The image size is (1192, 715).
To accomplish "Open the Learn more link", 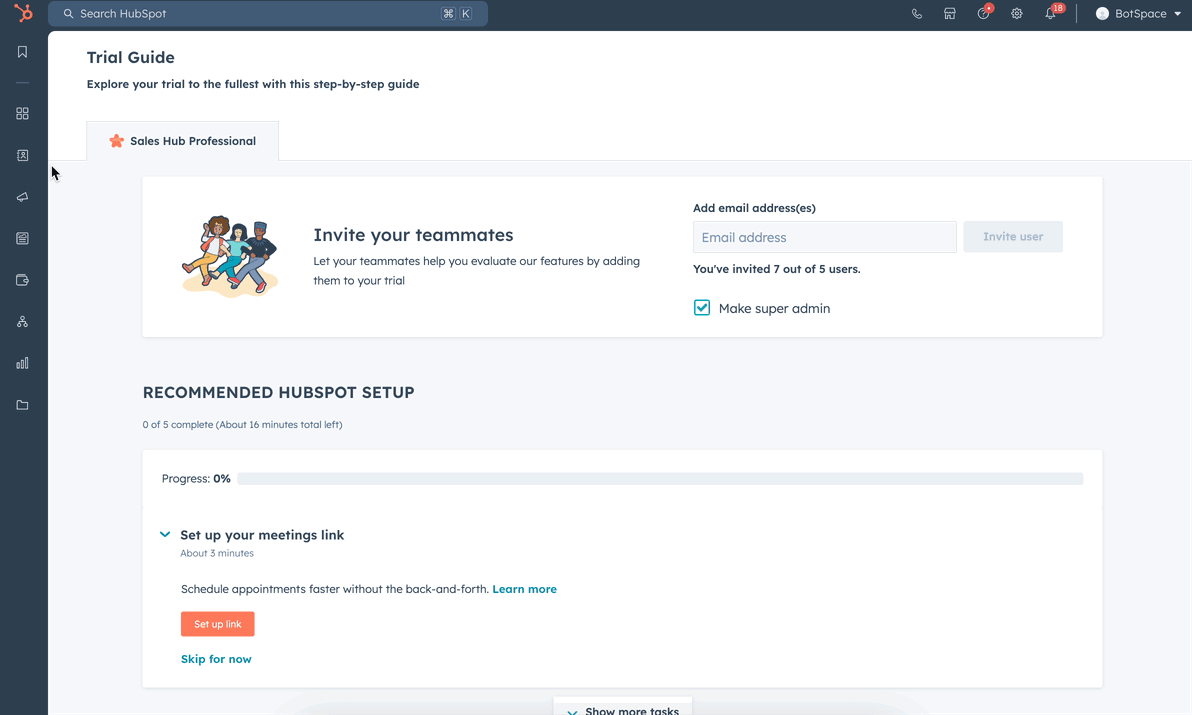I will click(x=525, y=589).
